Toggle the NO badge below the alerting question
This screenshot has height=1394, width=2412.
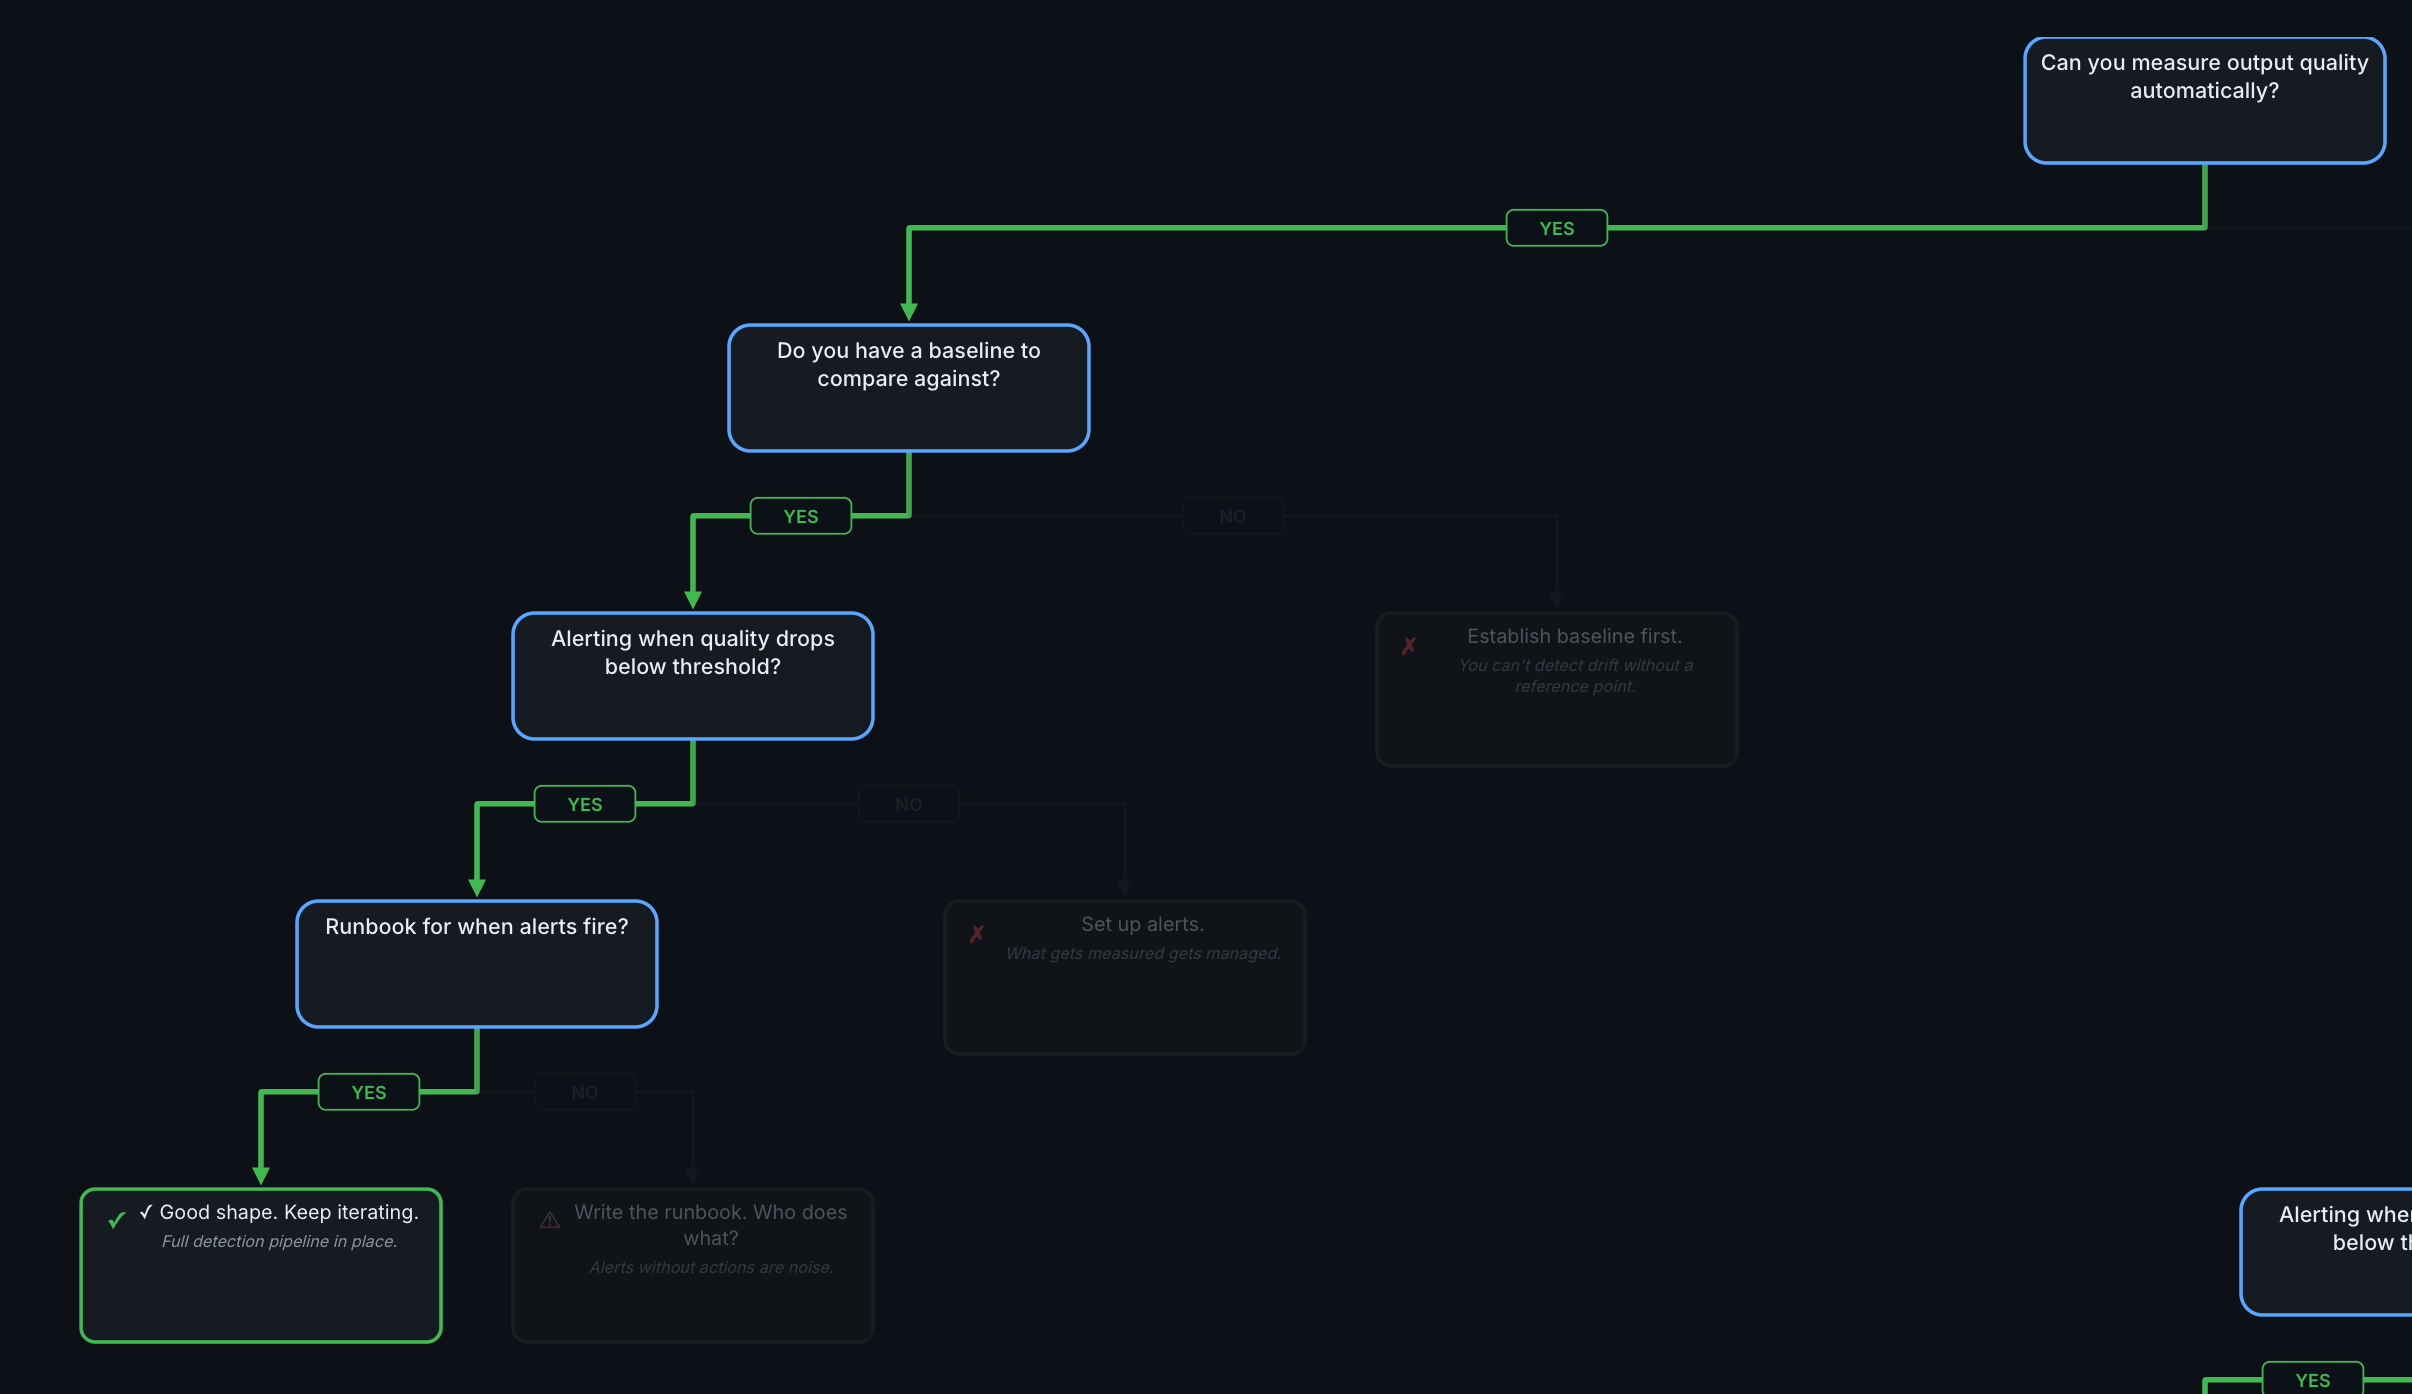[907, 803]
